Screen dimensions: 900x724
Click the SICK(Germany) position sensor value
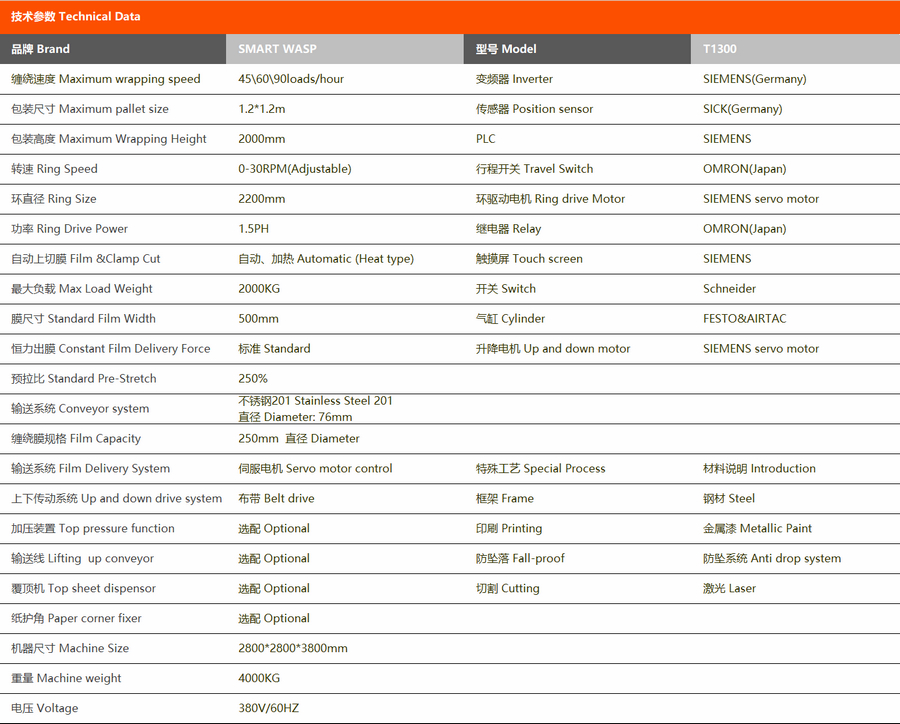(742, 109)
